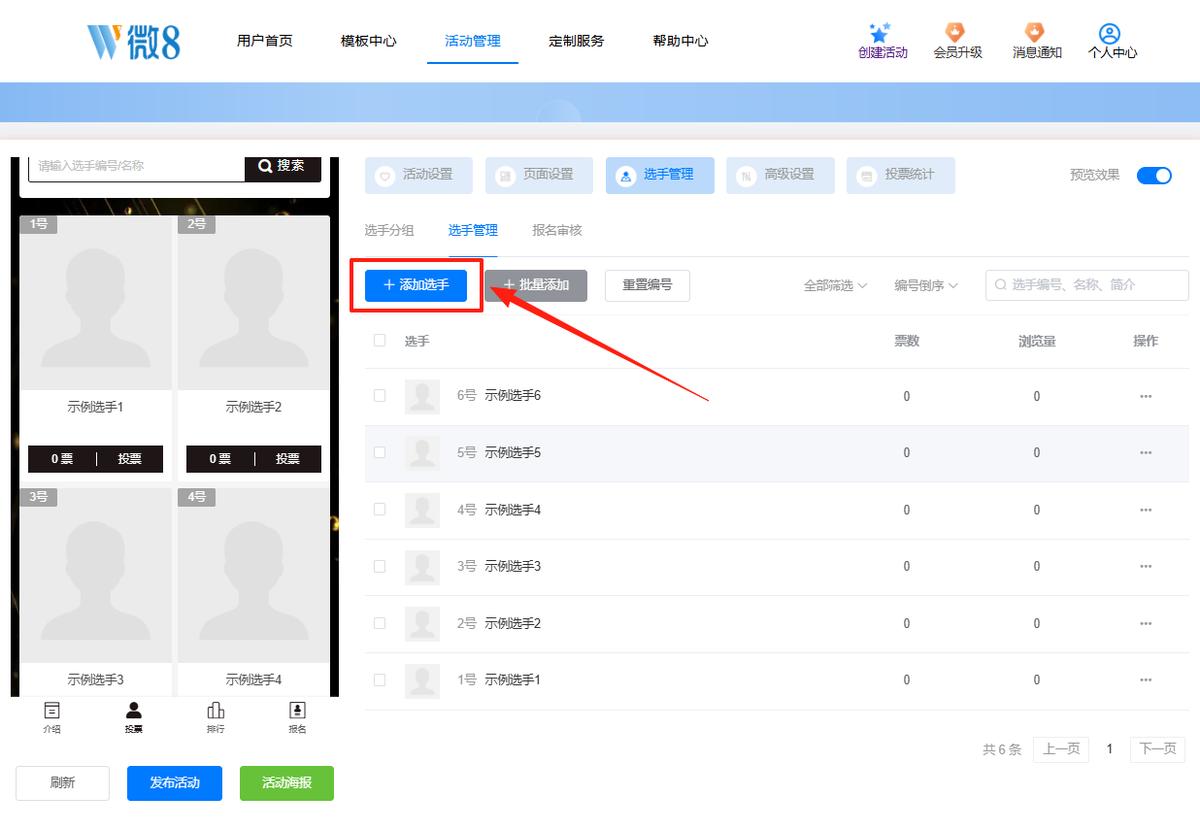
Task: Go to 下一页 in pagination
Action: [x=1158, y=749]
